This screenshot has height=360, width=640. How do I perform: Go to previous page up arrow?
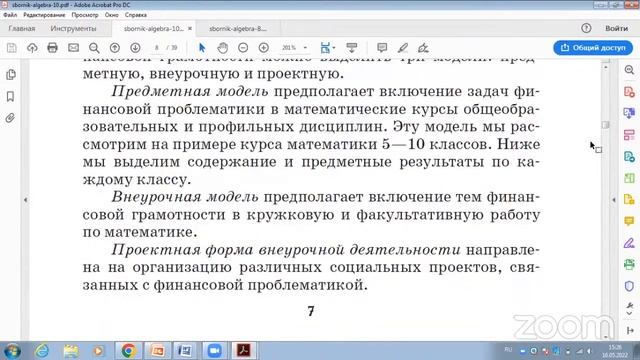115,48
